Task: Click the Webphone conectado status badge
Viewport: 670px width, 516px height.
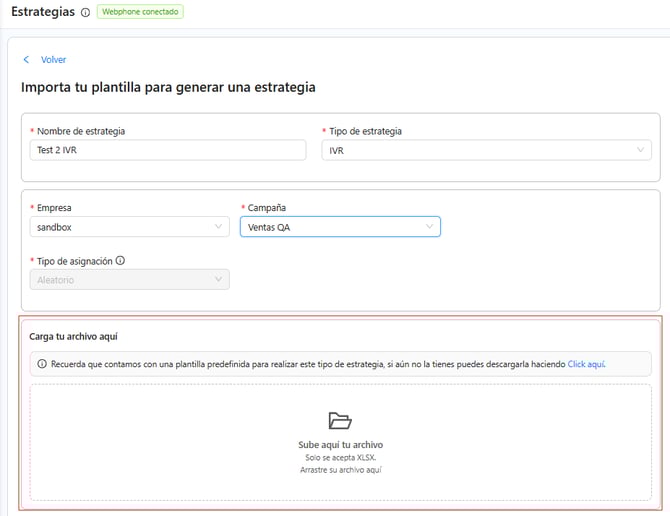Action: pyautogui.click(x=140, y=13)
